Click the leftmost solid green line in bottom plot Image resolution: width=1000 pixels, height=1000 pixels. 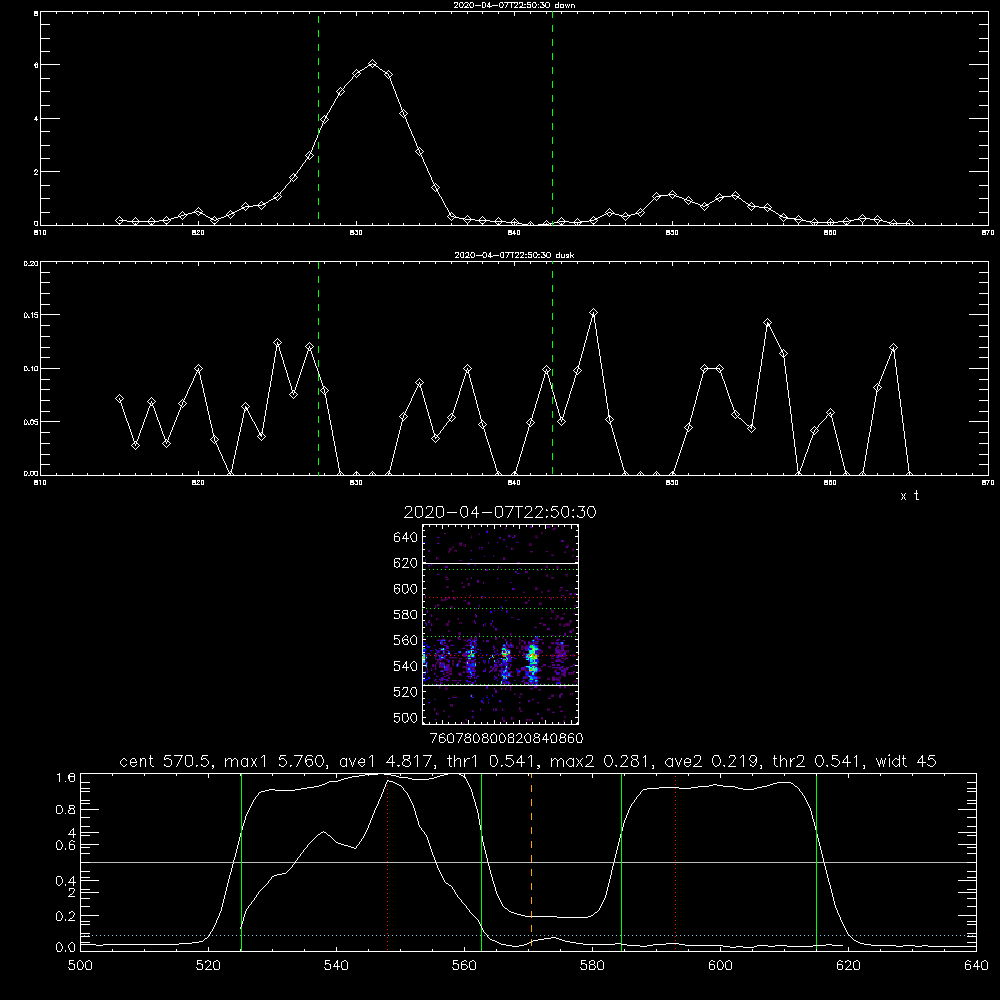241,862
